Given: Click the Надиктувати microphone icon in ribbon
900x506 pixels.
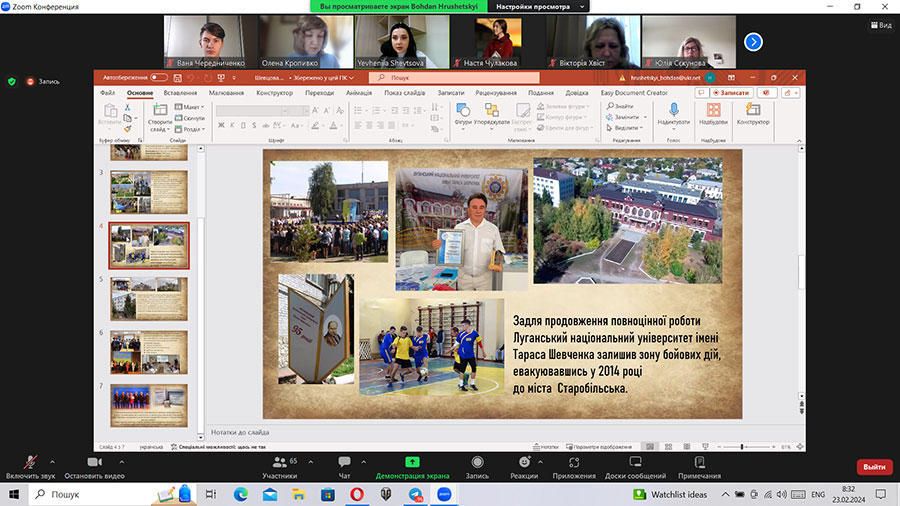Looking at the screenshot, I should tap(673, 109).
